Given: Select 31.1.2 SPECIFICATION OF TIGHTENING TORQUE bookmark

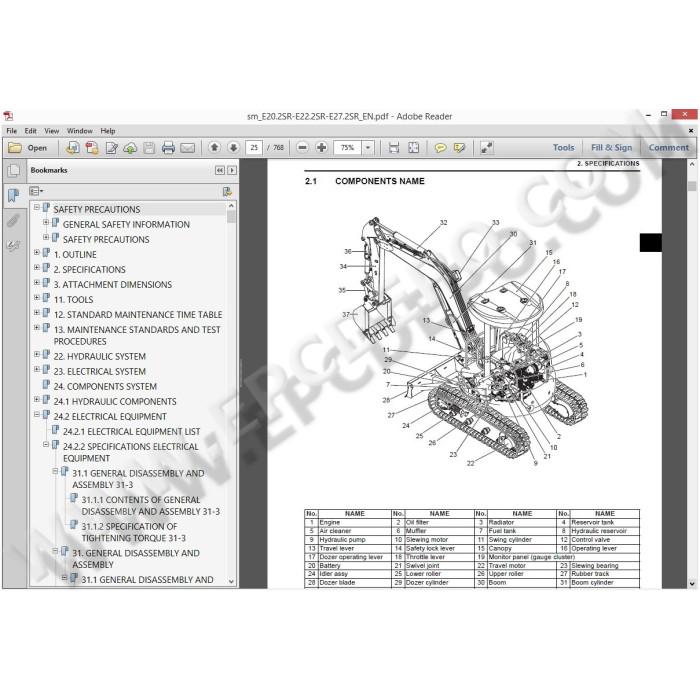Looking at the screenshot, I should pos(133,532).
